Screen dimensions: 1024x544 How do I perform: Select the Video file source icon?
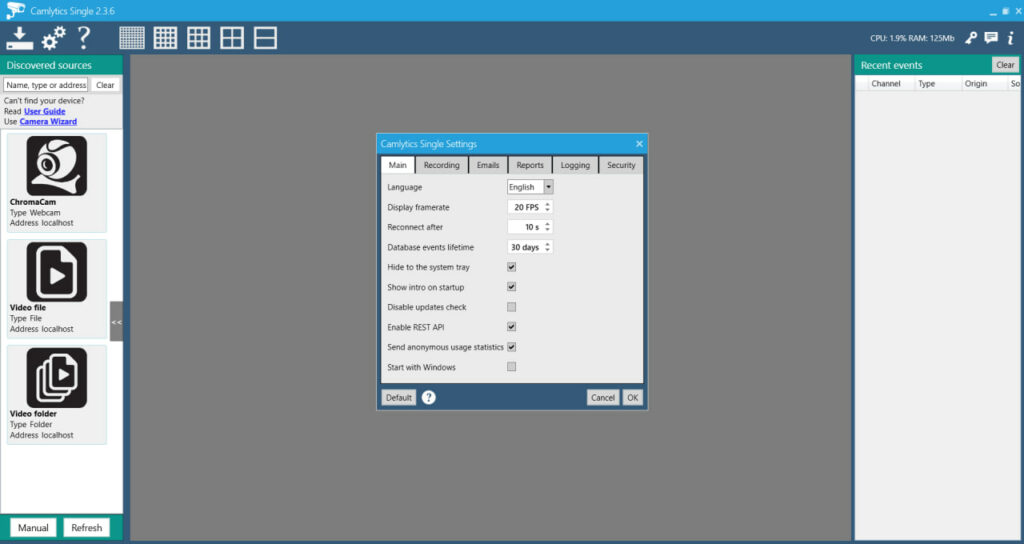(57, 272)
